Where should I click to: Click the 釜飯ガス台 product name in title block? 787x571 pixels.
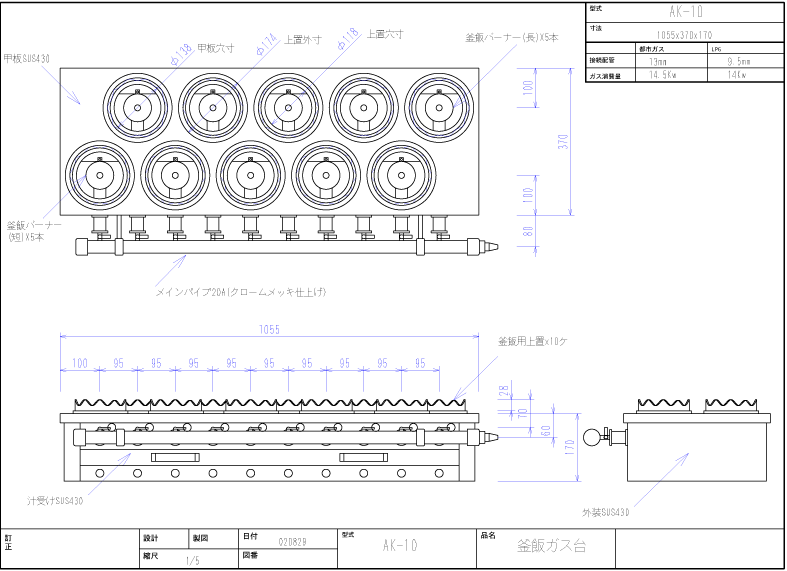click(x=551, y=546)
